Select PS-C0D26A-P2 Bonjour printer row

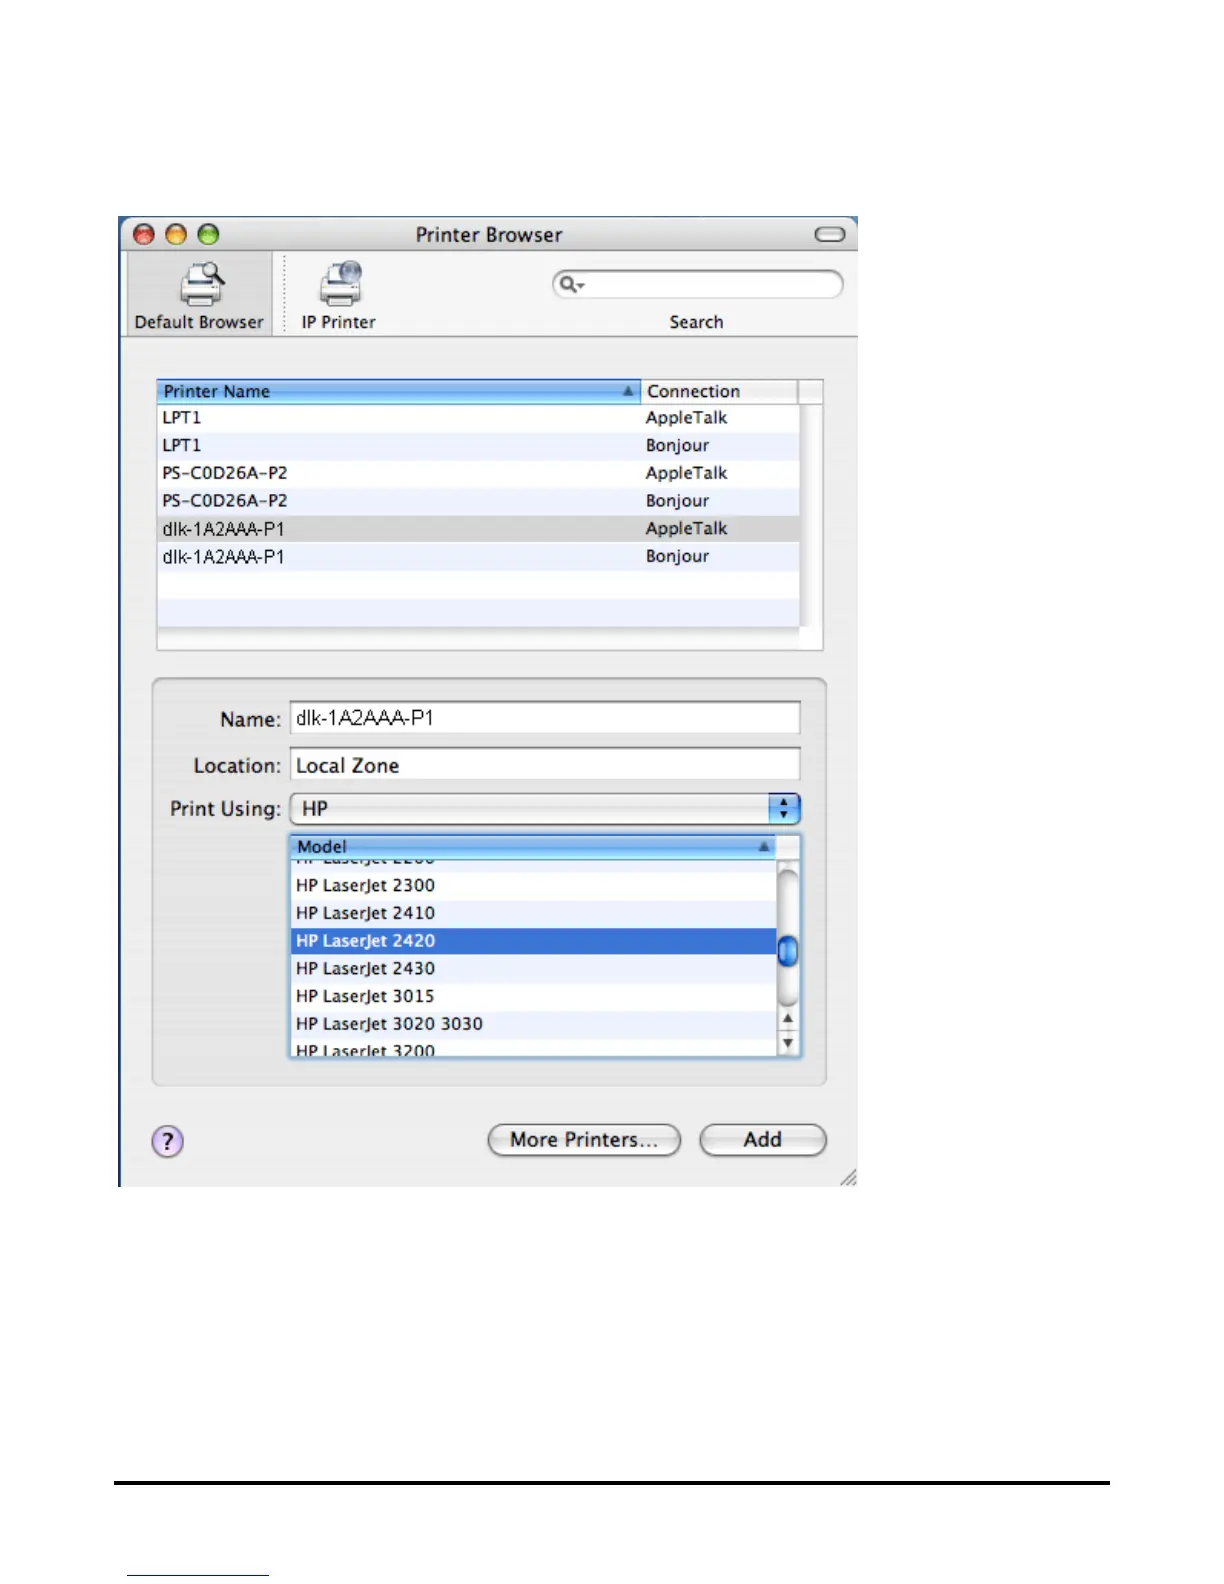[x=478, y=501]
